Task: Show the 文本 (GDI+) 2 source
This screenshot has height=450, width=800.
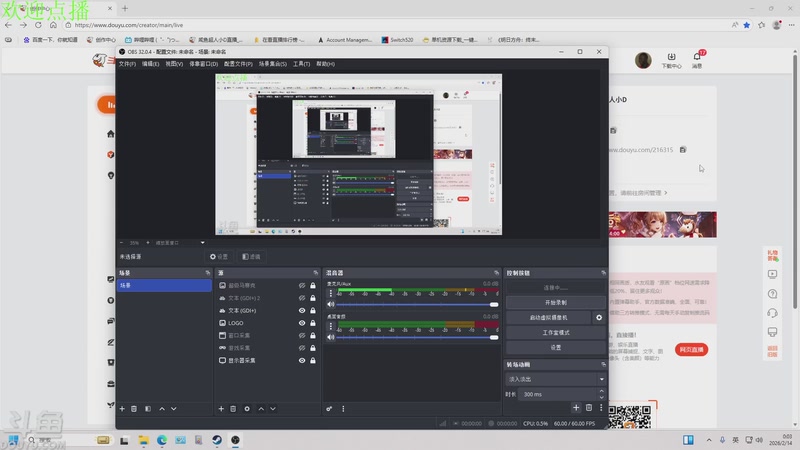Action: 302,298
